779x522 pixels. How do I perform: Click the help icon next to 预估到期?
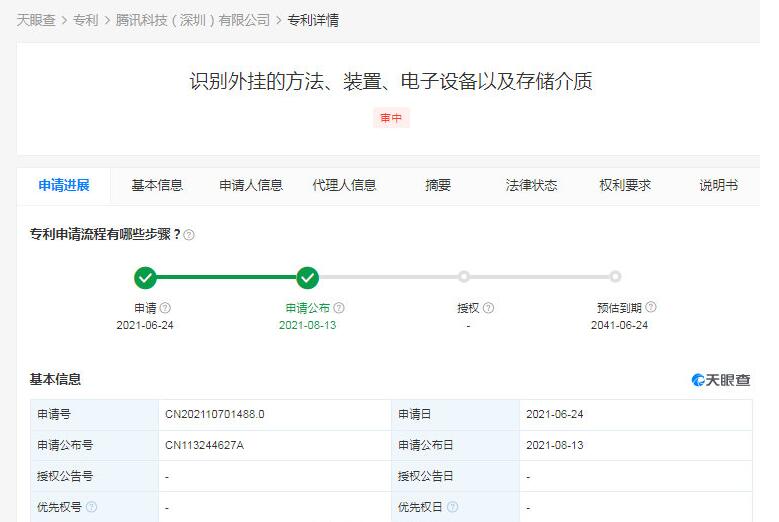pos(651,308)
